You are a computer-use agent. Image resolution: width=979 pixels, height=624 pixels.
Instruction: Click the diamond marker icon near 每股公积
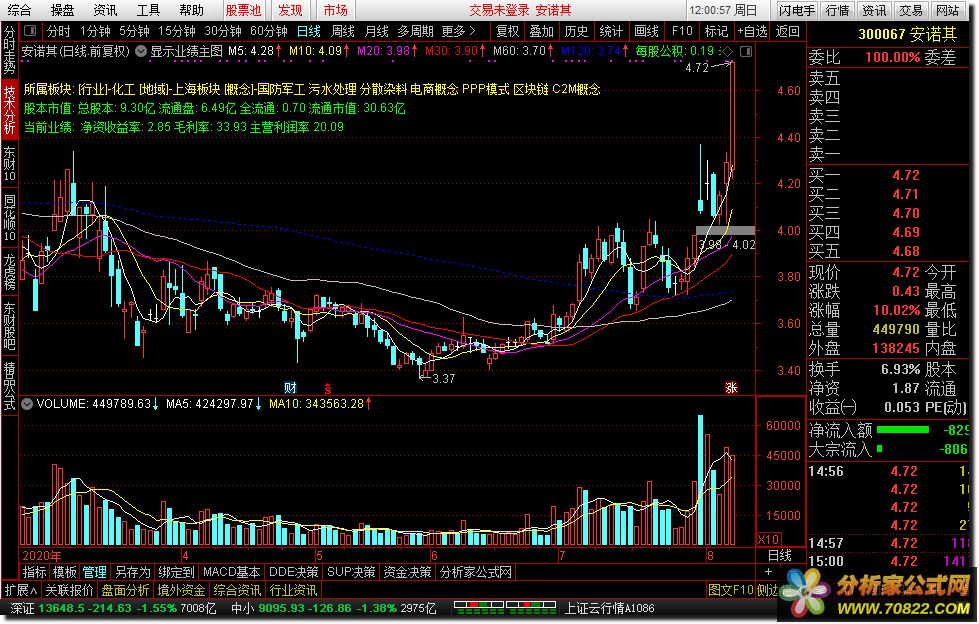(727, 51)
